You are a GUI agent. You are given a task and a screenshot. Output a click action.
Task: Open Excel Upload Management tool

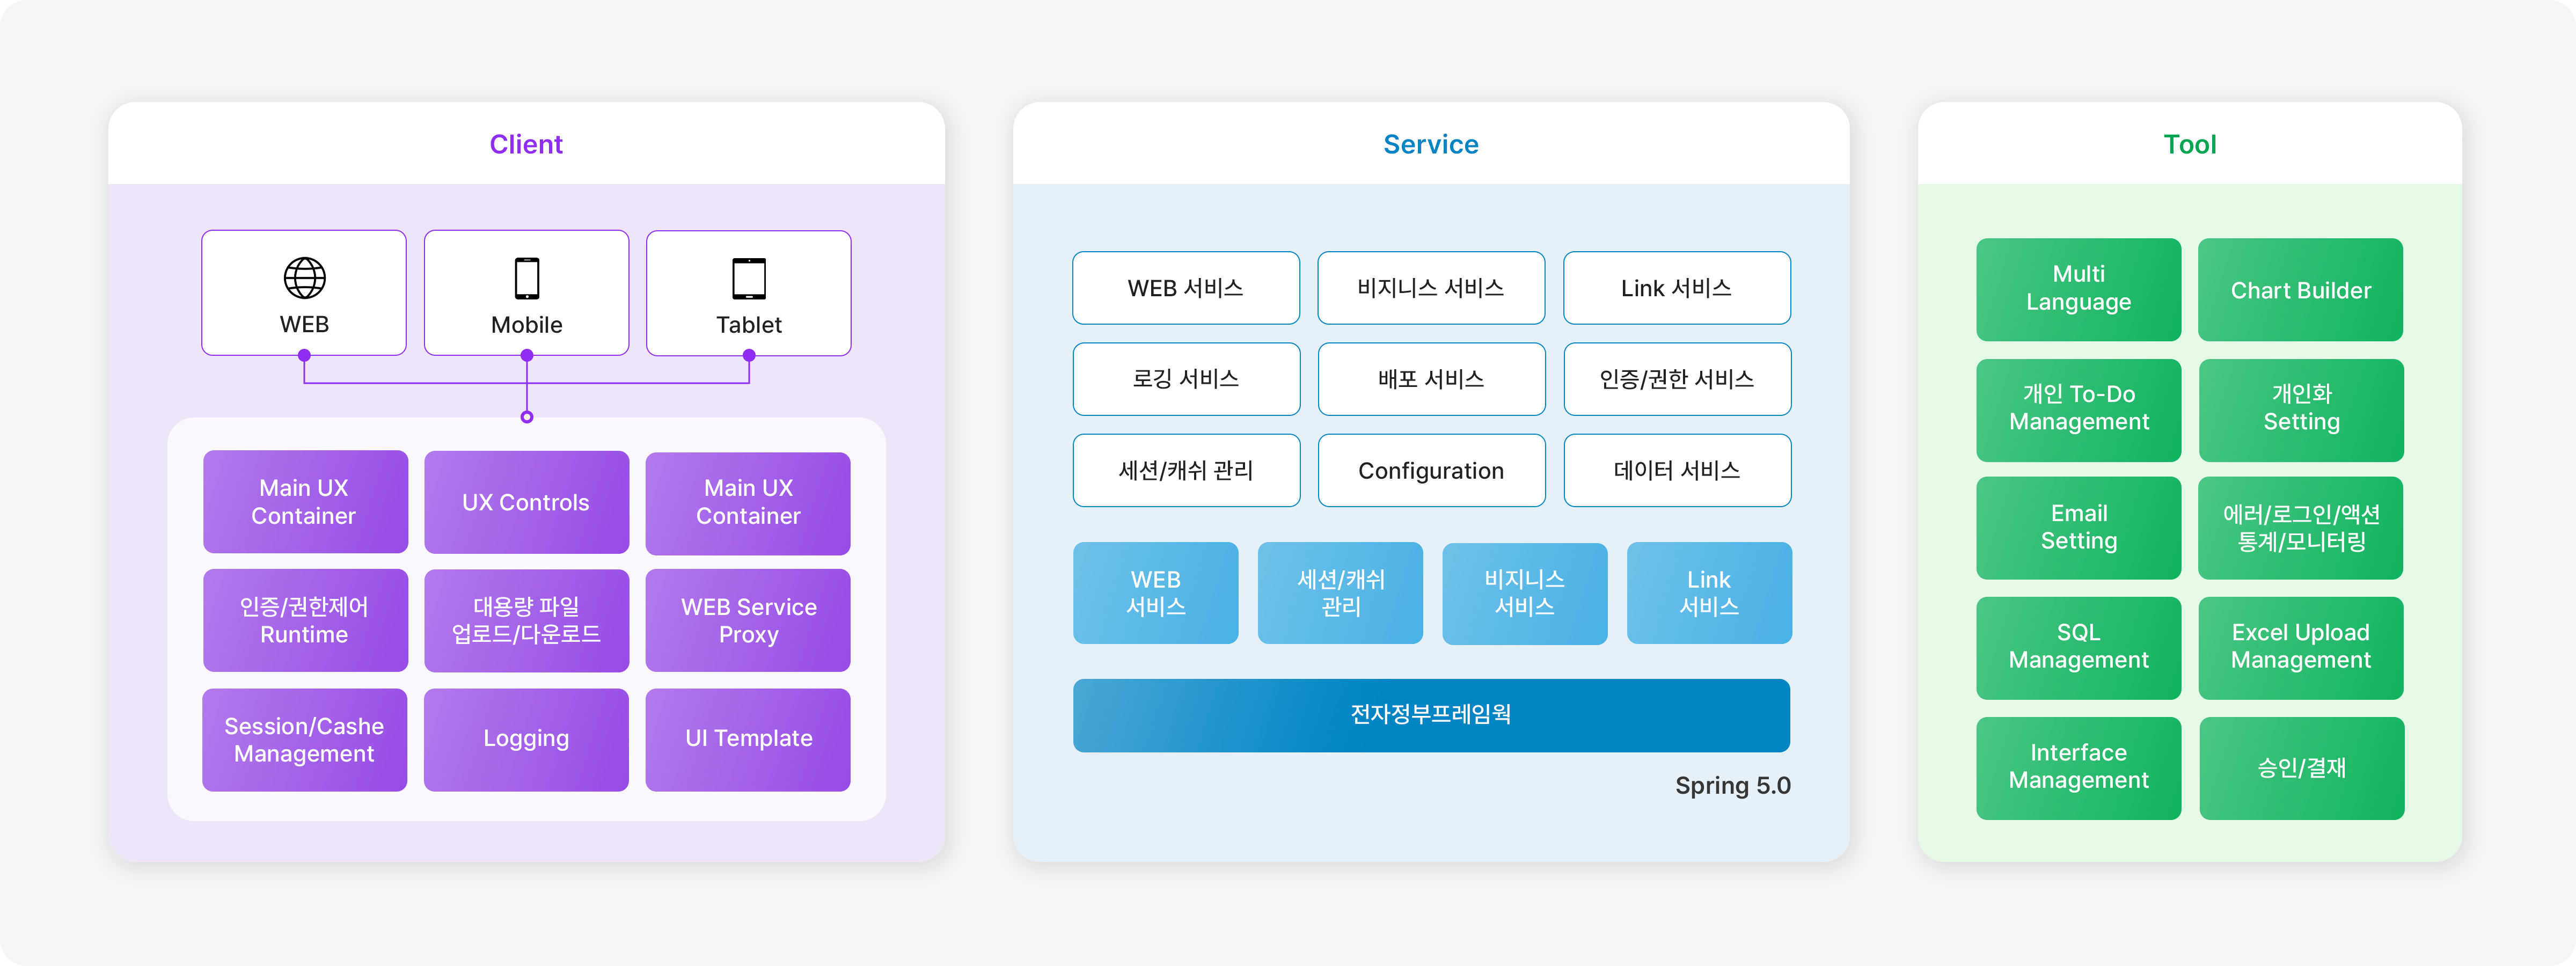[x=2300, y=646]
